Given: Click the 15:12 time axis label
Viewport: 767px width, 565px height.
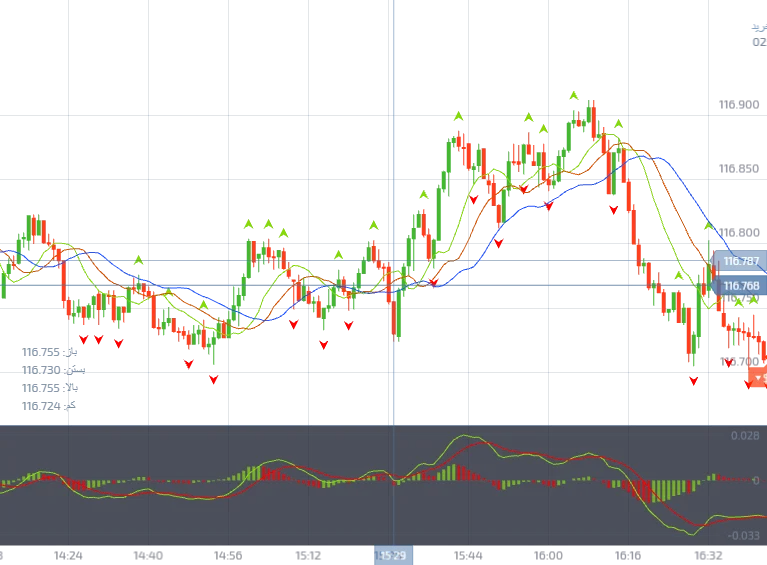Looking at the screenshot, I should 308,555.
